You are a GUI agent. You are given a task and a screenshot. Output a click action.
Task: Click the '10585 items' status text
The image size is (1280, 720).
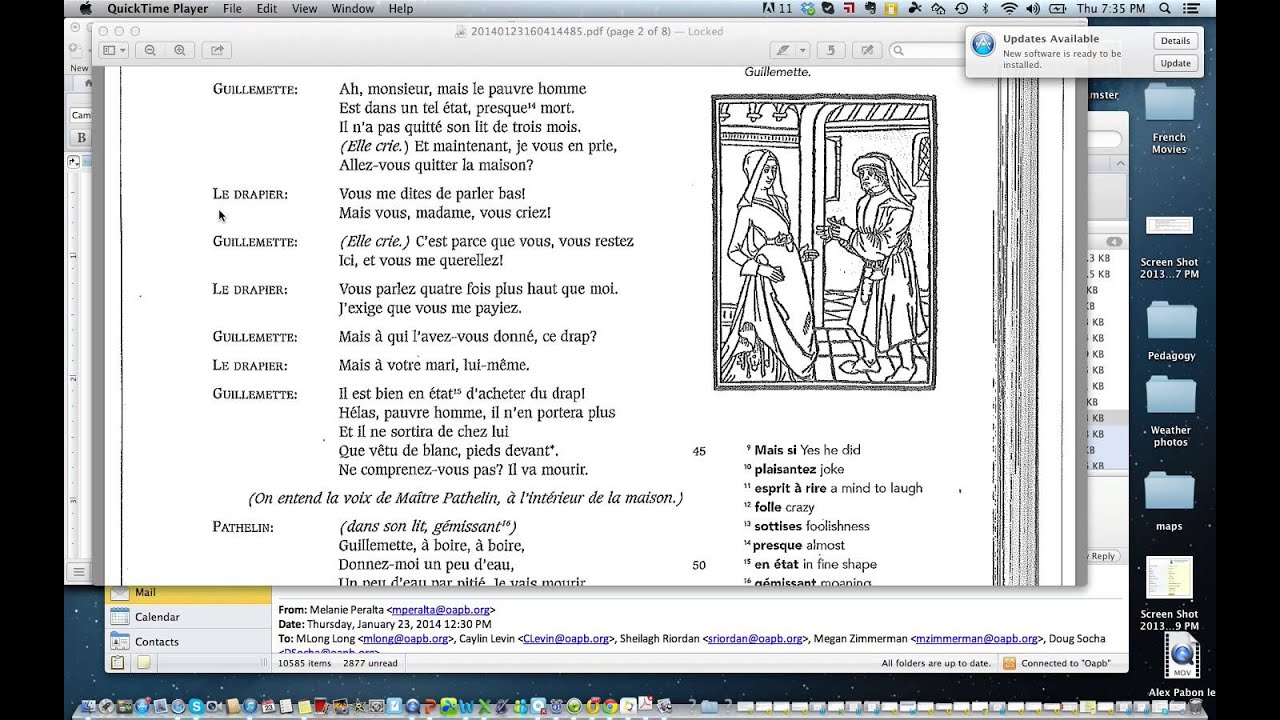(x=304, y=663)
